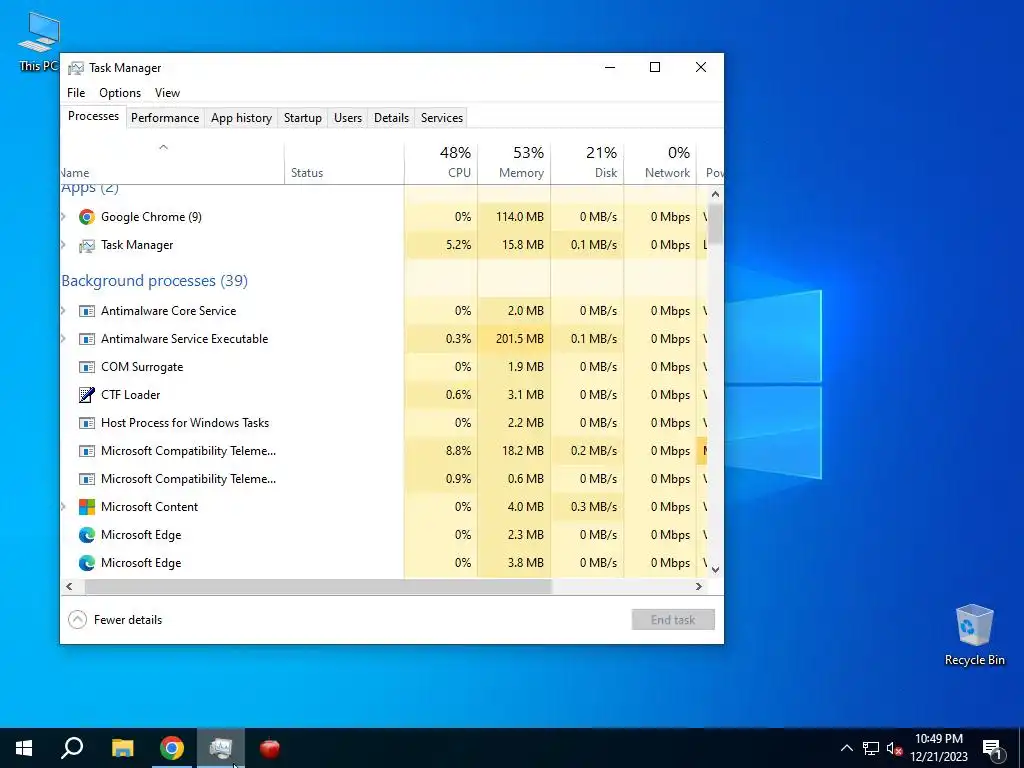The height and width of the screenshot is (768, 1024).
Task: Open the Windows Start menu
Action: pos(24,748)
